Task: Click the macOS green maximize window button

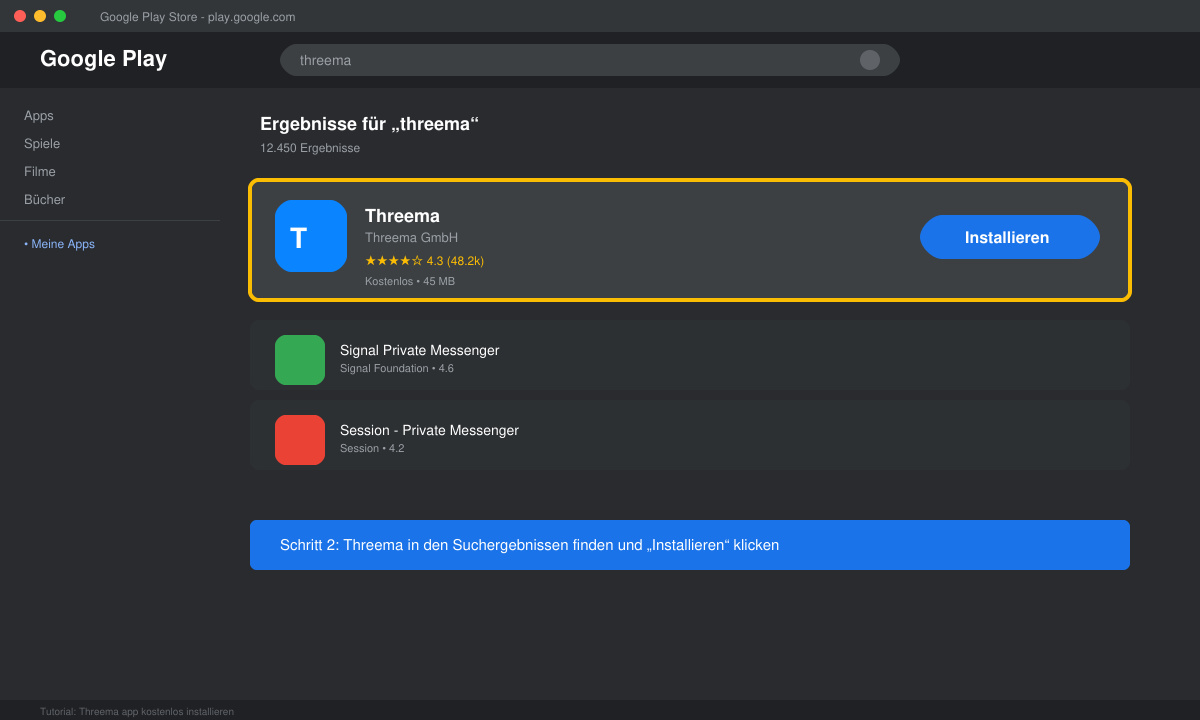Action: click(x=60, y=16)
